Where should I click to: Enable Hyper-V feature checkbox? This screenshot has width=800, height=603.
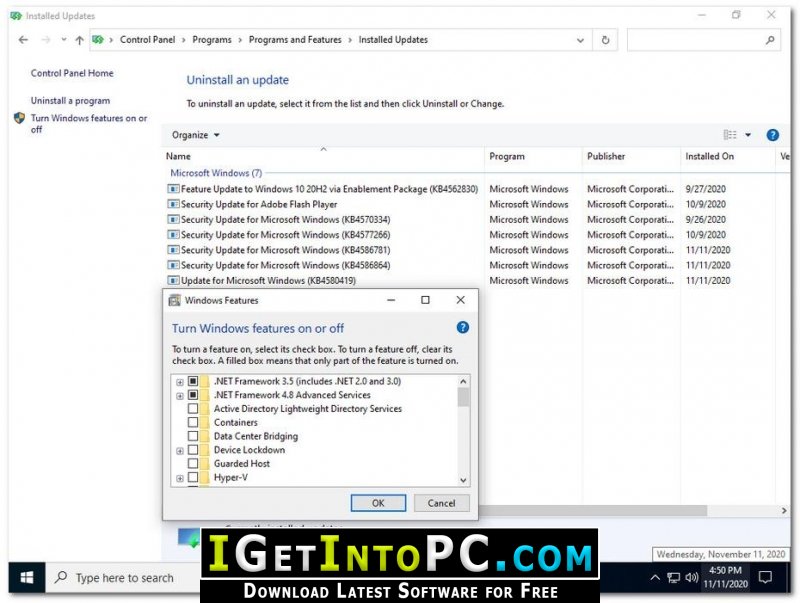tap(193, 478)
